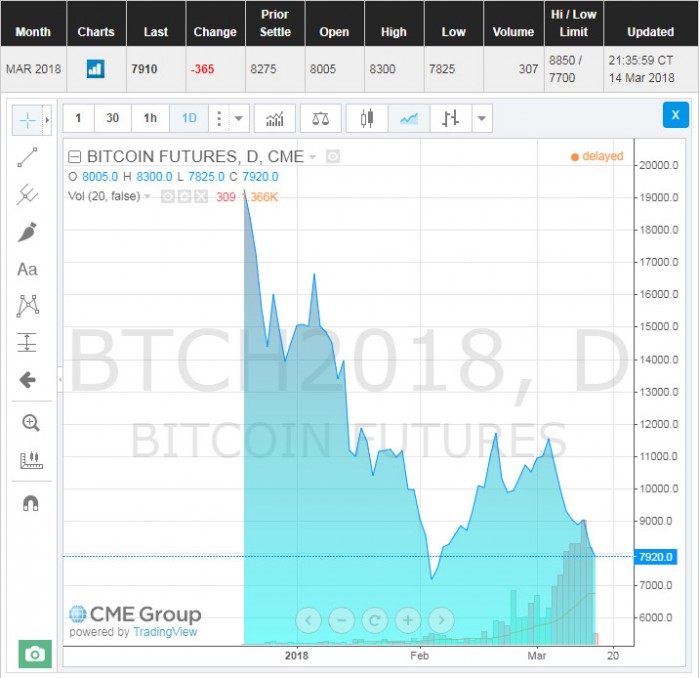Select the pitchfork drawing tool

tap(27, 194)
